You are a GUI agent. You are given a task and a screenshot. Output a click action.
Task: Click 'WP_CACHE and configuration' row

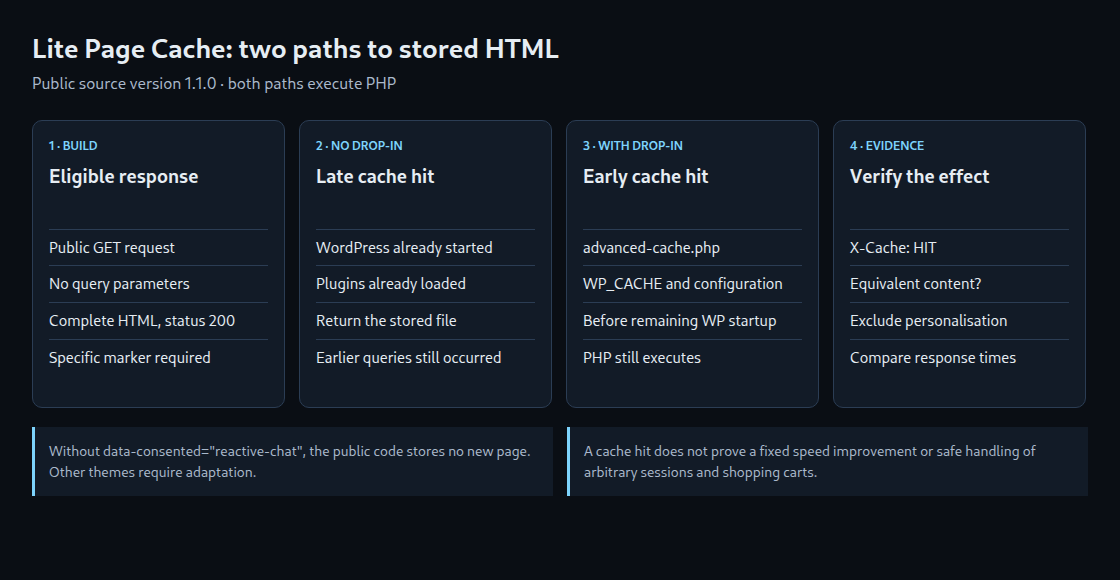click(x=692, y=284)
